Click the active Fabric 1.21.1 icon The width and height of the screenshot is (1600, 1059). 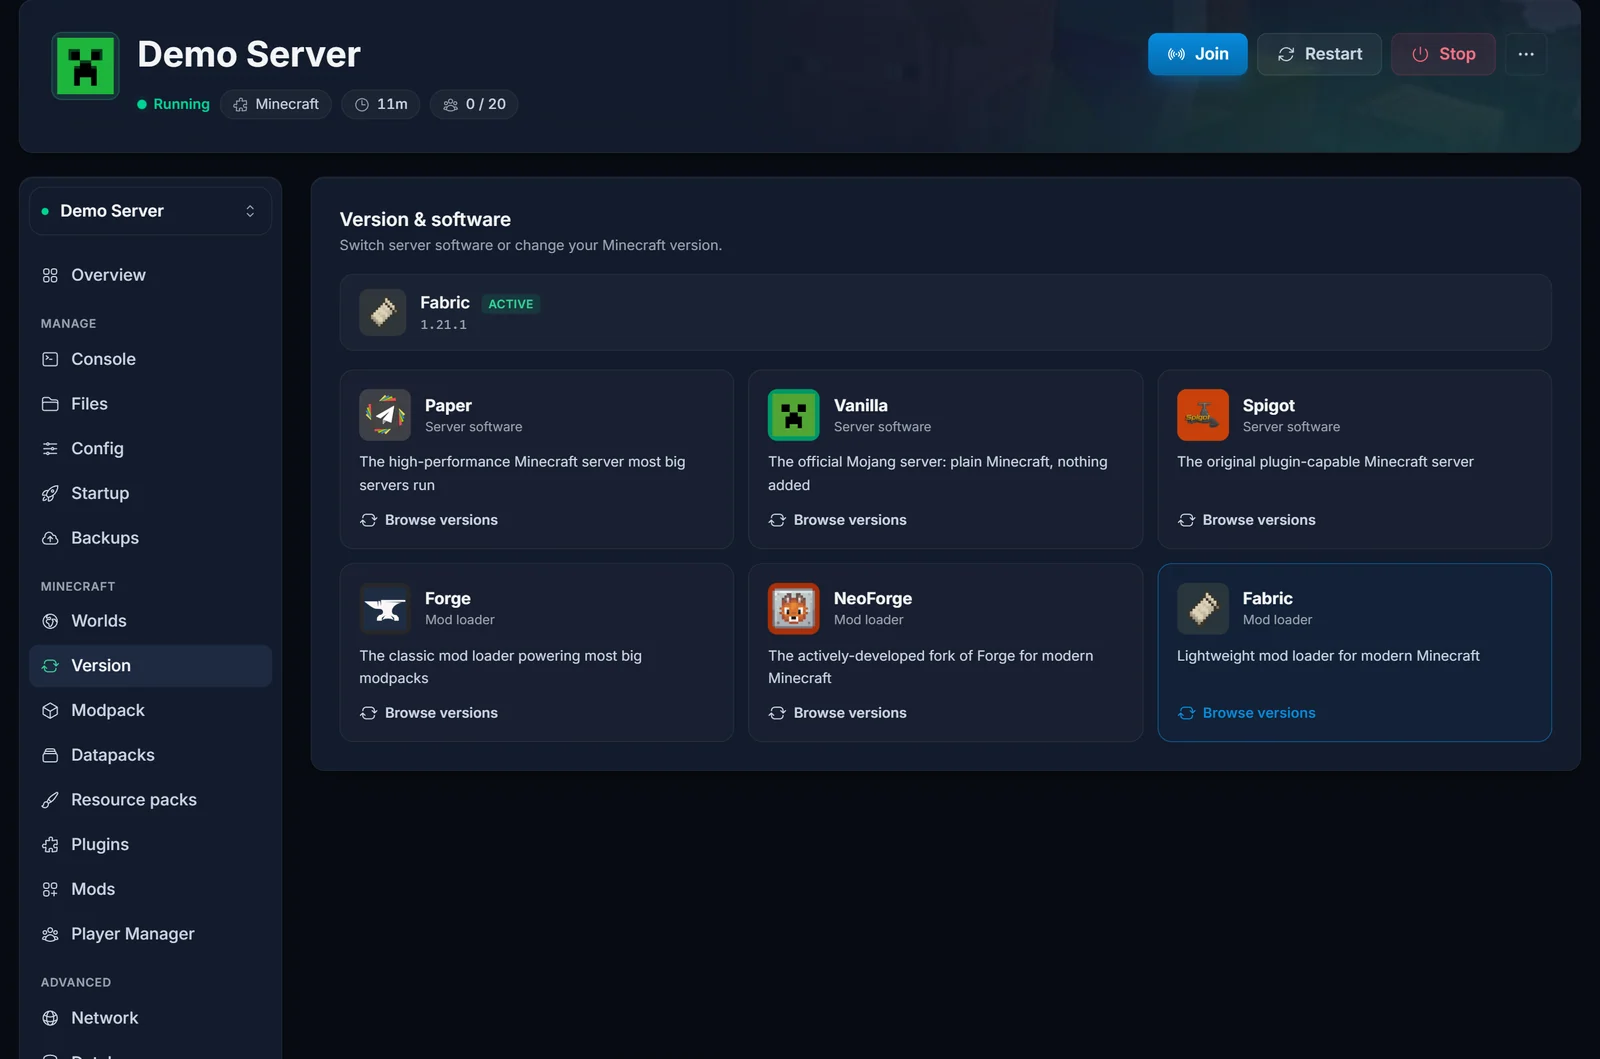(x=383, y=312)
